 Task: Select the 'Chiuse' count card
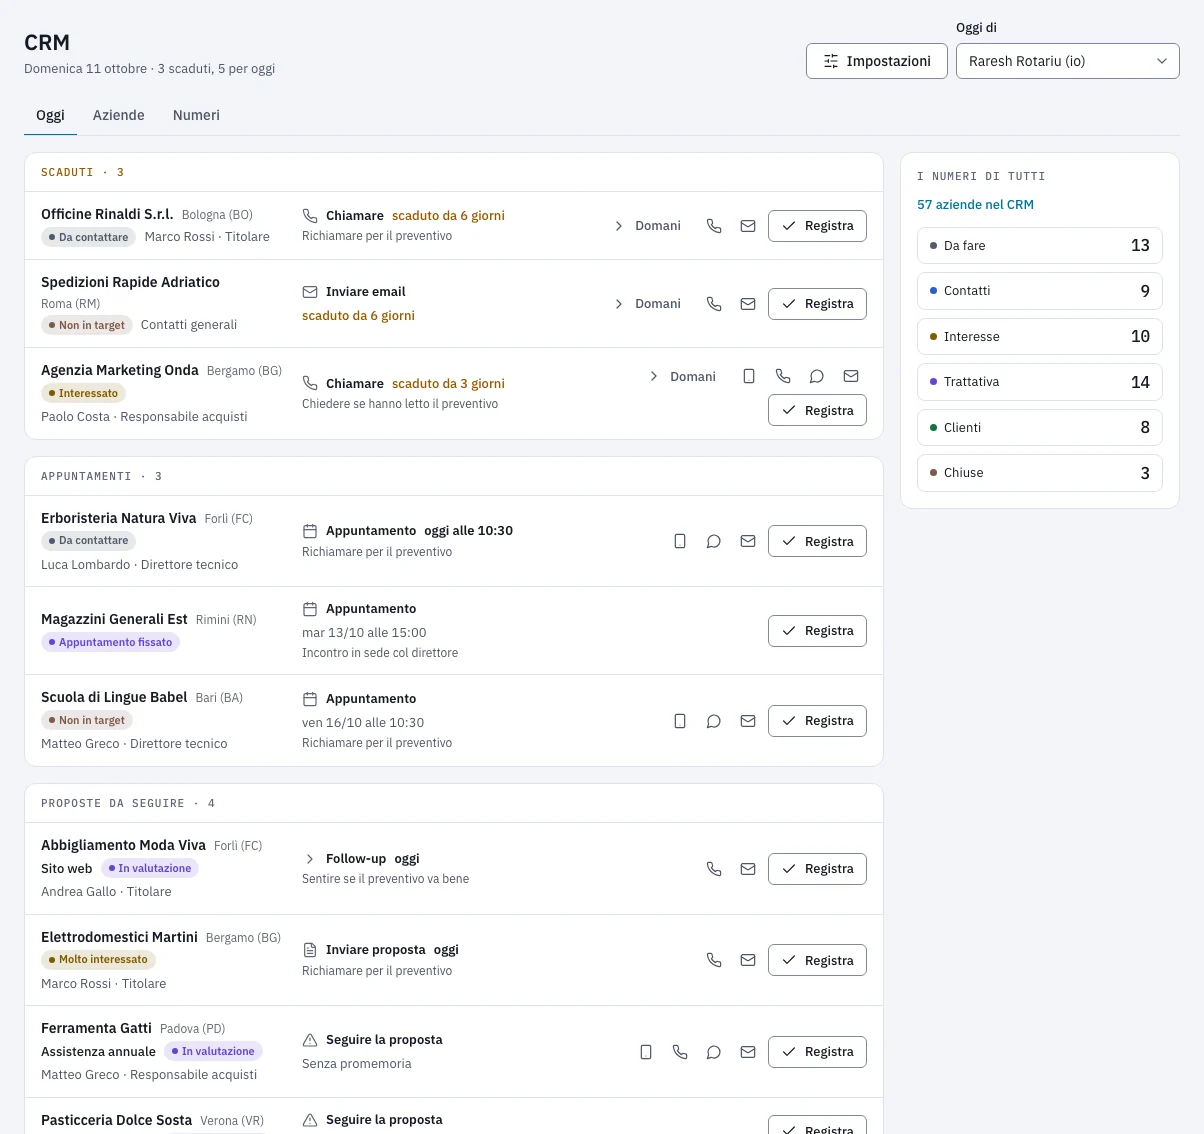point(1040,473)
